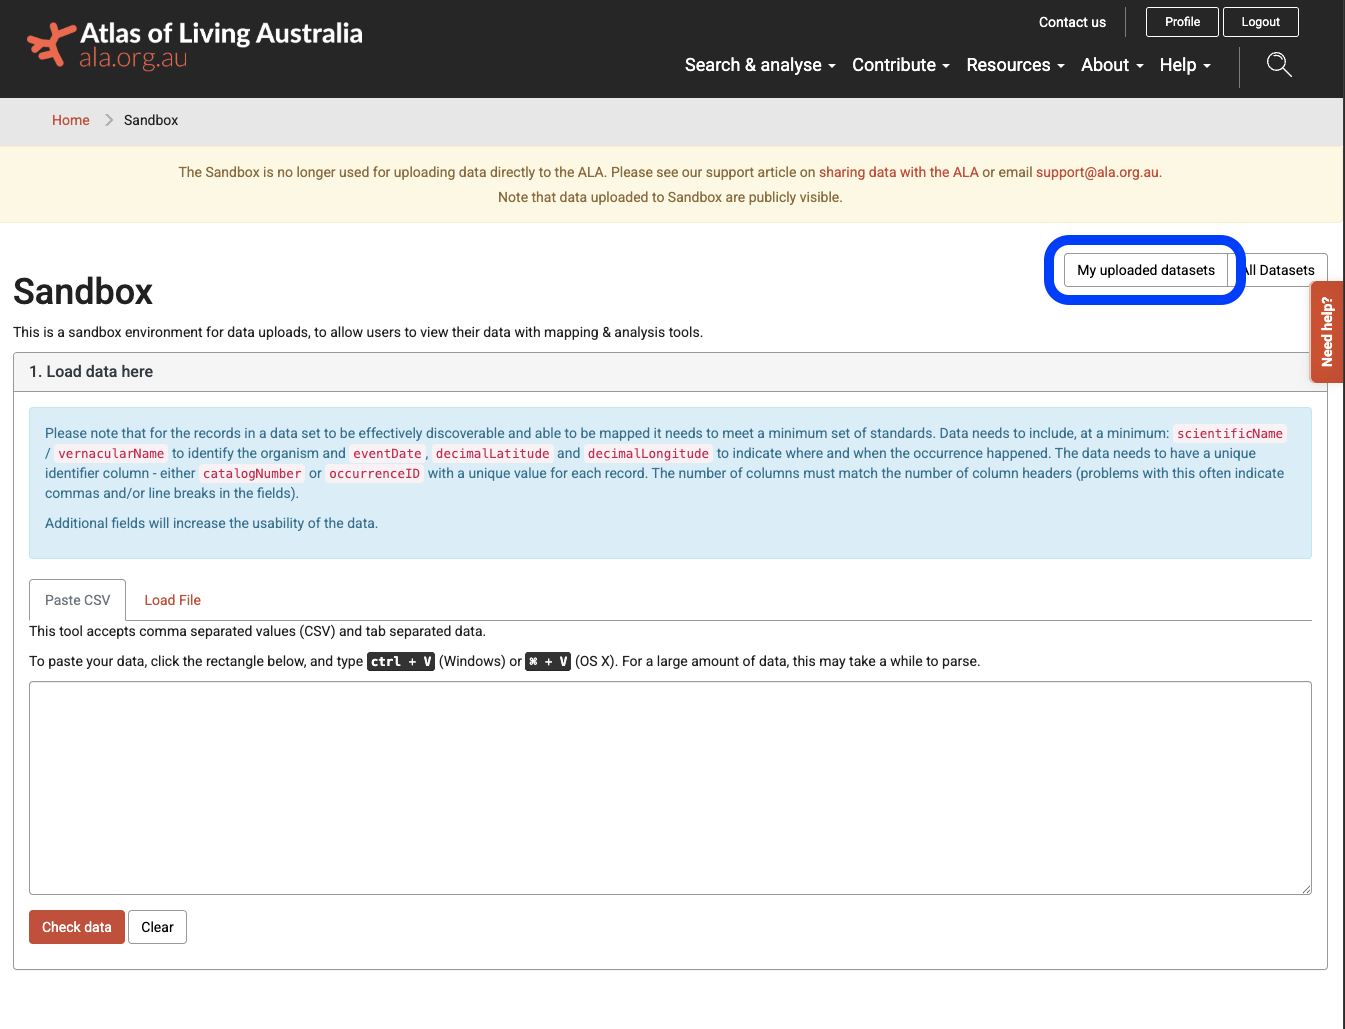Open the sharing data with the ALA link

coord(899,172)
